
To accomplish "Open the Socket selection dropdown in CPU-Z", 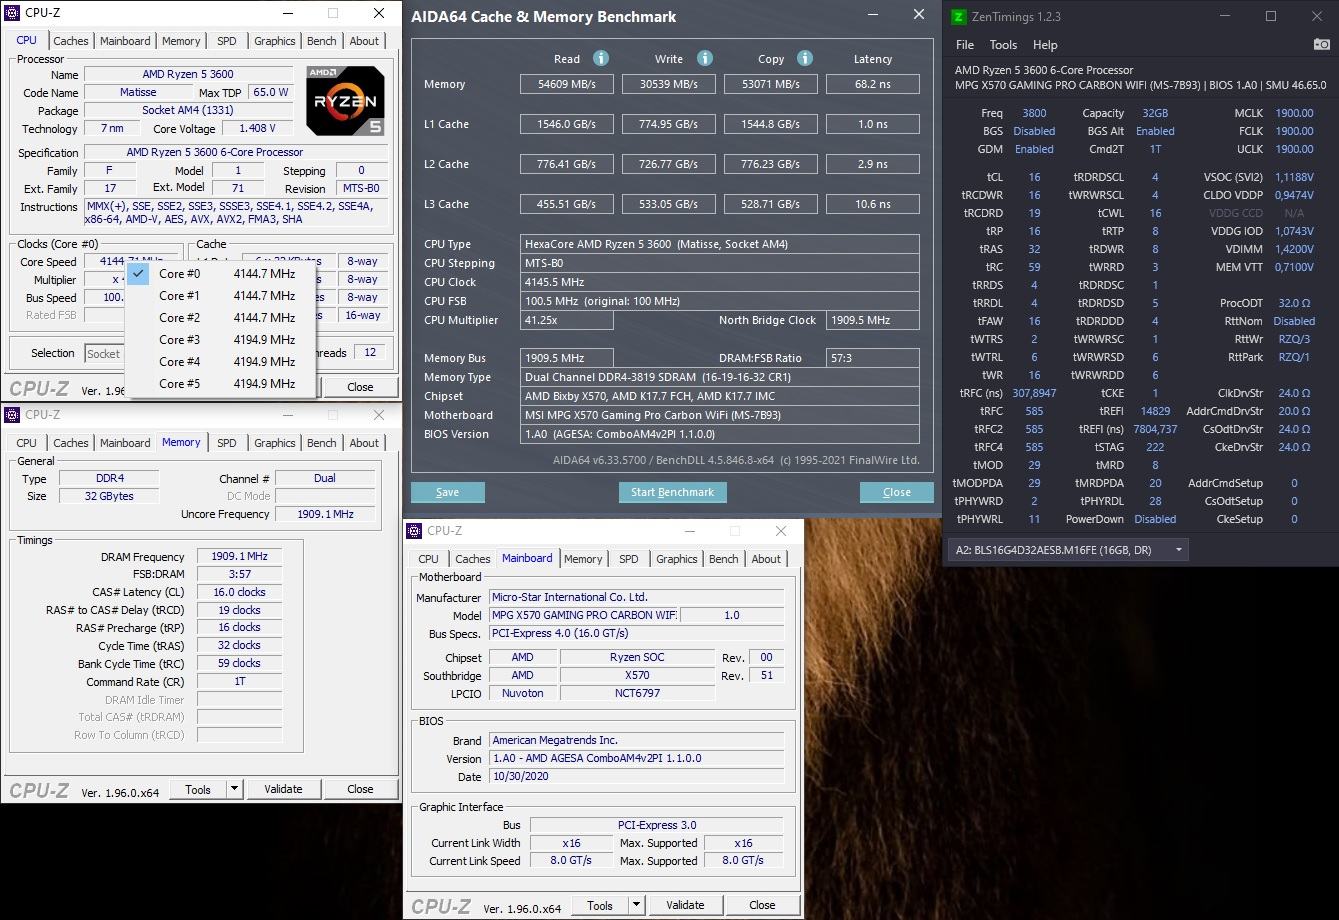I will pos(103,353).
